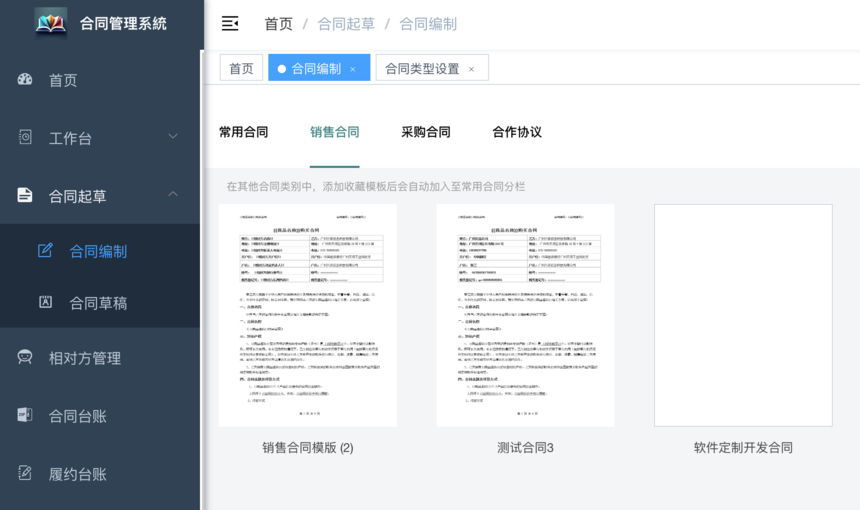Click the 合同台账 ledger icon

click(25, 415)
